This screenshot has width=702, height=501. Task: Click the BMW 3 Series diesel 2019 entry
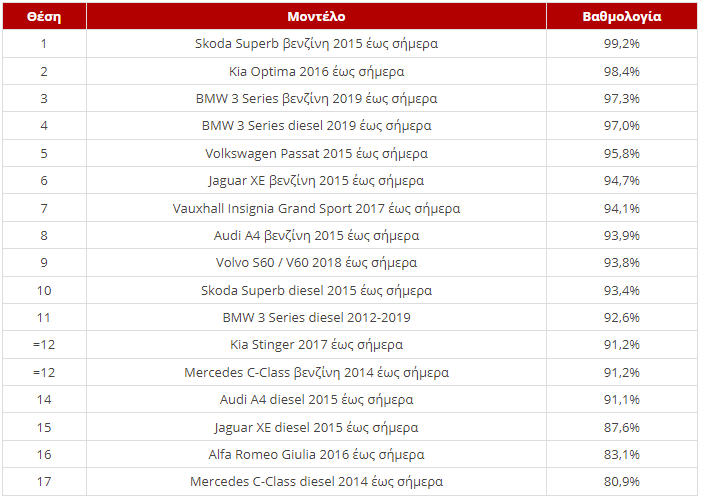pos(316,126)
